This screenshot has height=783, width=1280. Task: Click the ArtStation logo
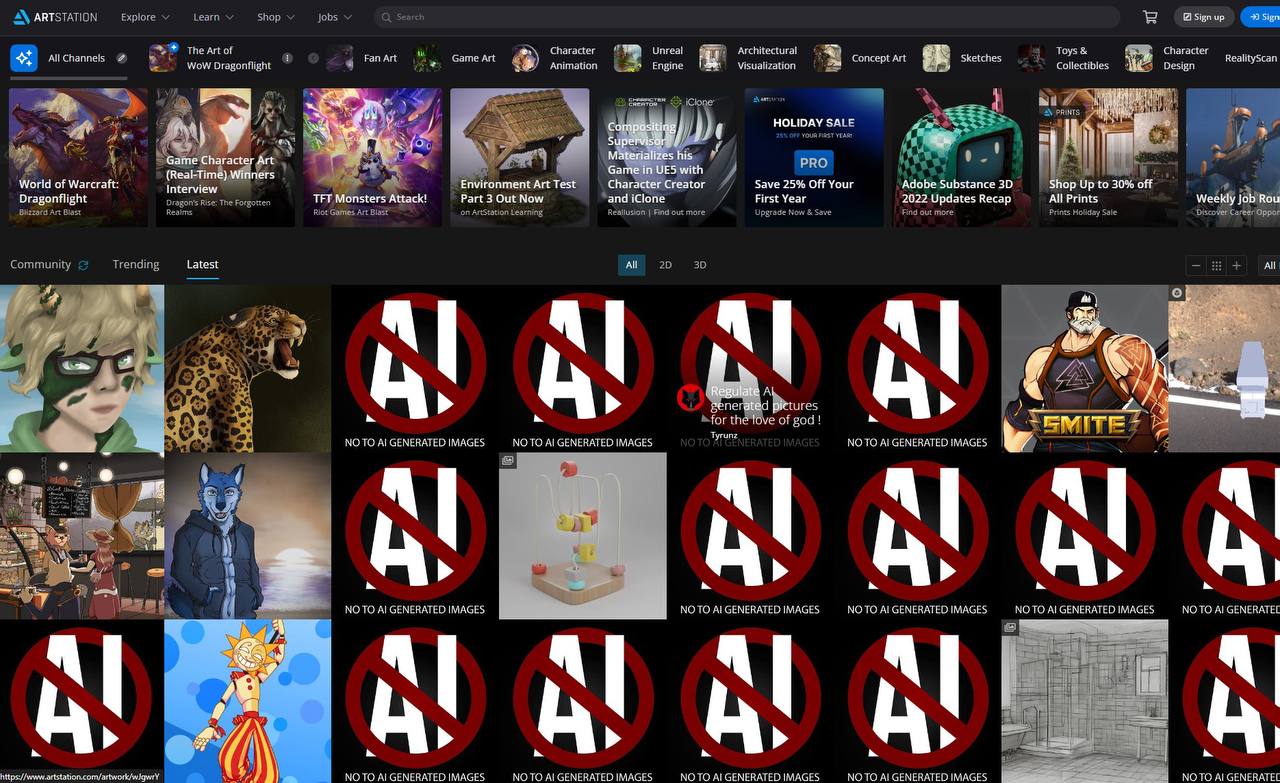coord(55,17)
